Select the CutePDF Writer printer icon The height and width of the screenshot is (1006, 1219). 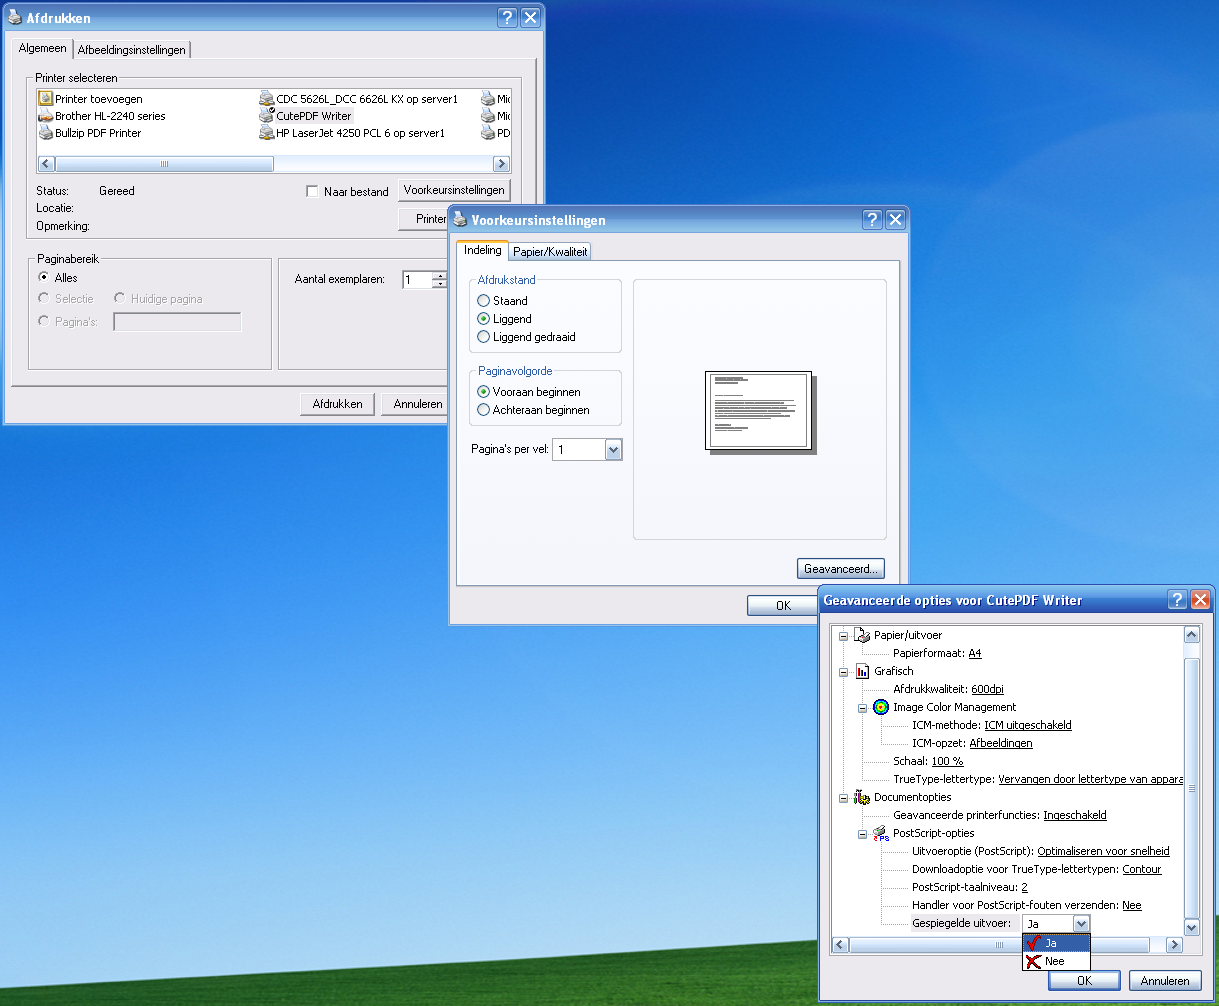266,115
